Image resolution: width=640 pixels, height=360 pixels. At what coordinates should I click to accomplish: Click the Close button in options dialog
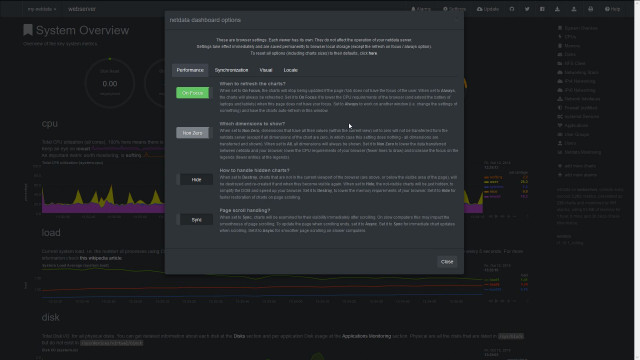coord(447,262)
